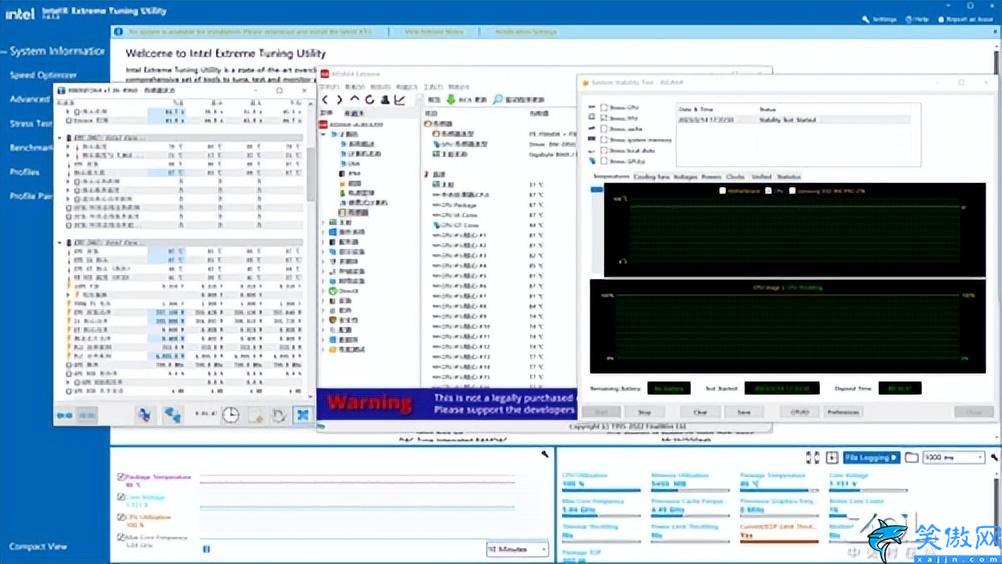Collapse second CPU sensor group in HWiNFO
The image size is (1002, 564).
(x=60, y=243)
